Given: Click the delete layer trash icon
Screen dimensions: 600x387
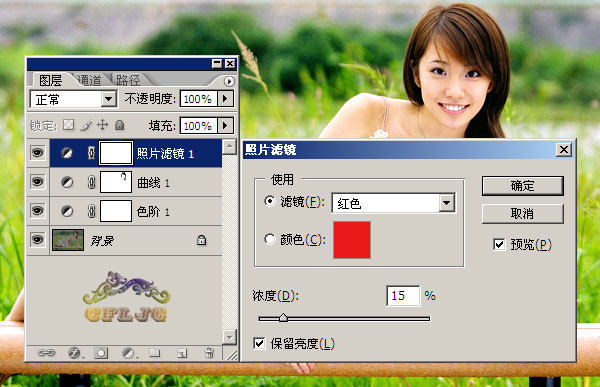Looking at the screenshot, I should [209, 353].
